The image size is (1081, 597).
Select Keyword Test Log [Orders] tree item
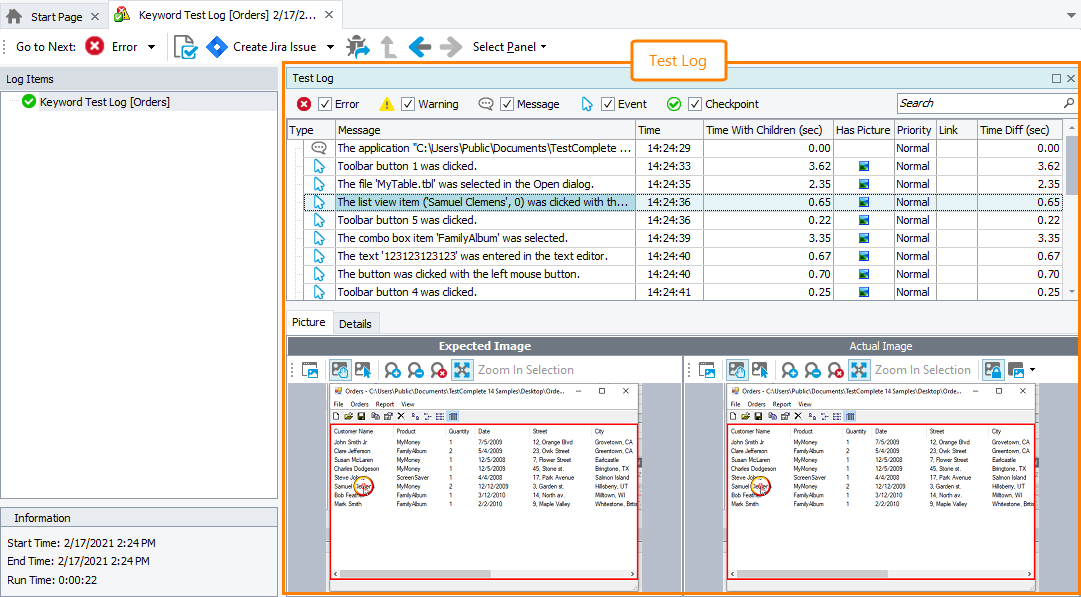click(x=104, y=102)
